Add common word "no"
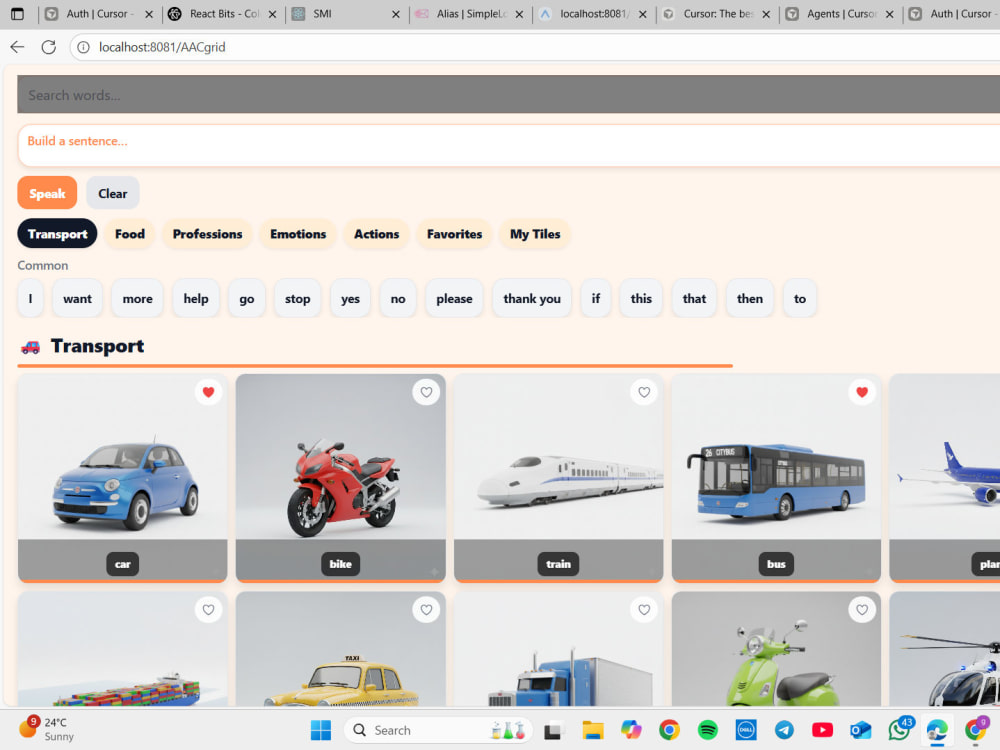The width and height of the screenshot is (1000, 750). [x=398, y=298]
